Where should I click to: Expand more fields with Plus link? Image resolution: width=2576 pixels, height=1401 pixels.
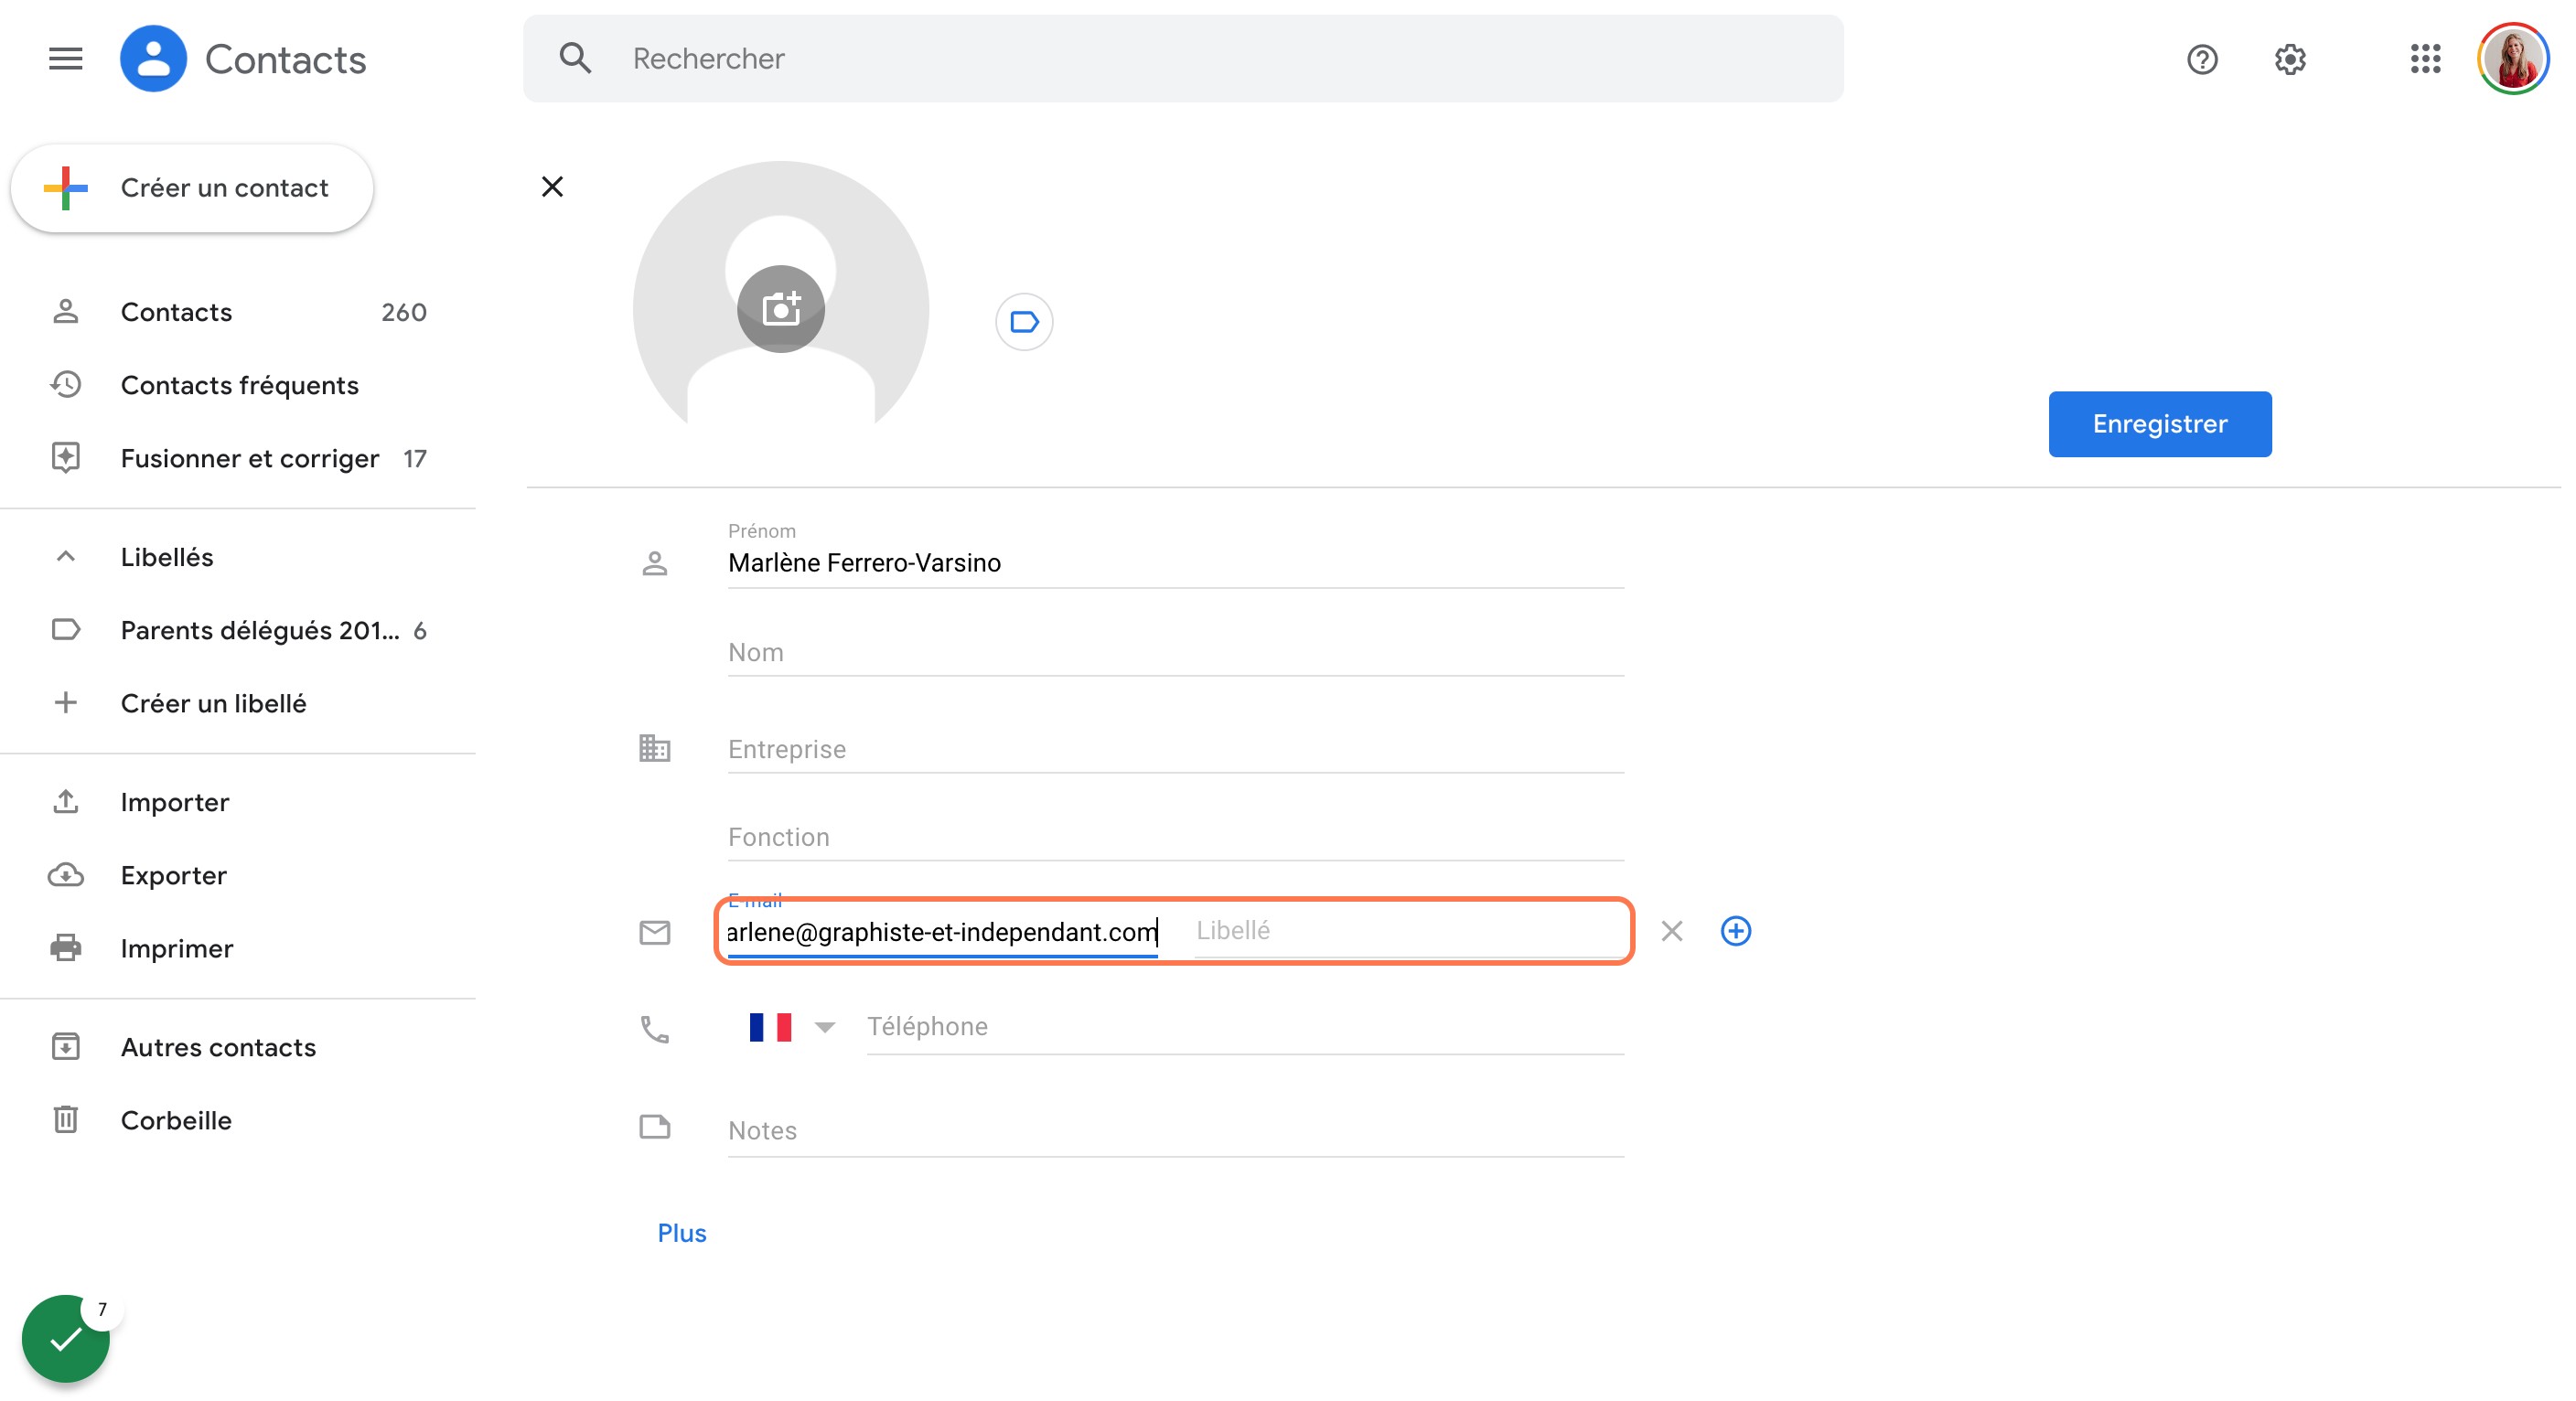coord(682,1233)
